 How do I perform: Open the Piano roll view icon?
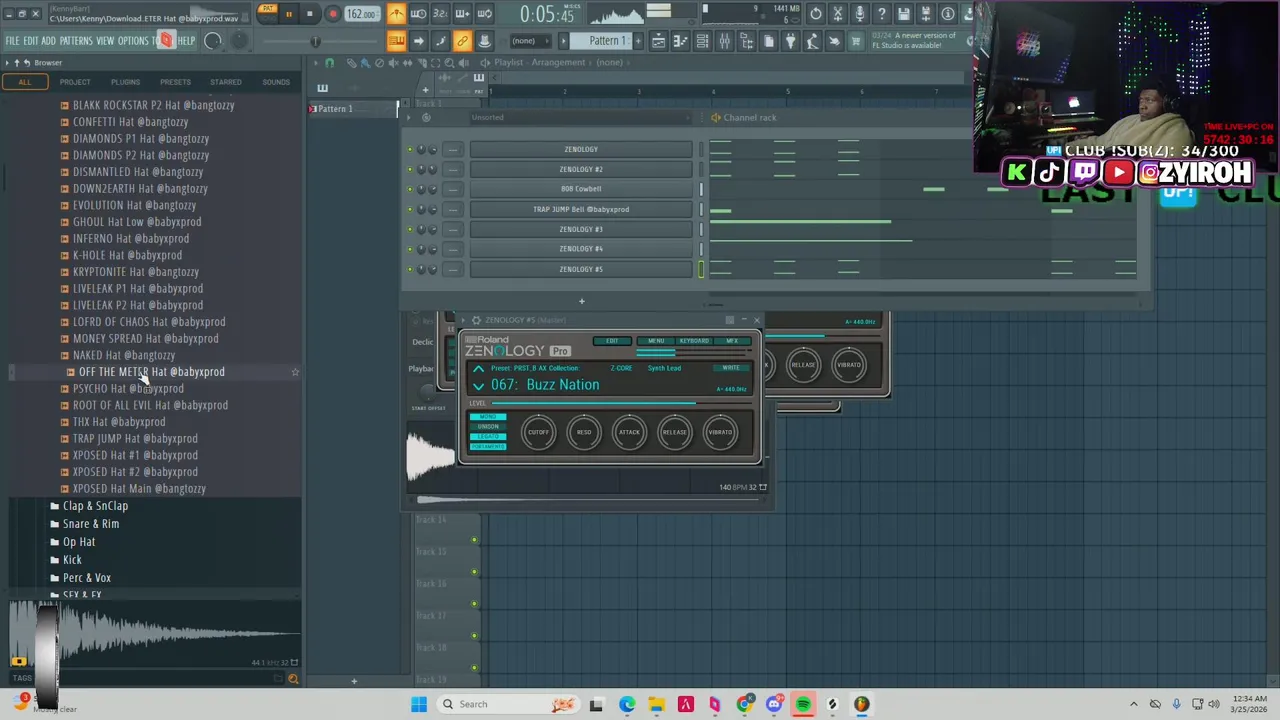(681, 41)
